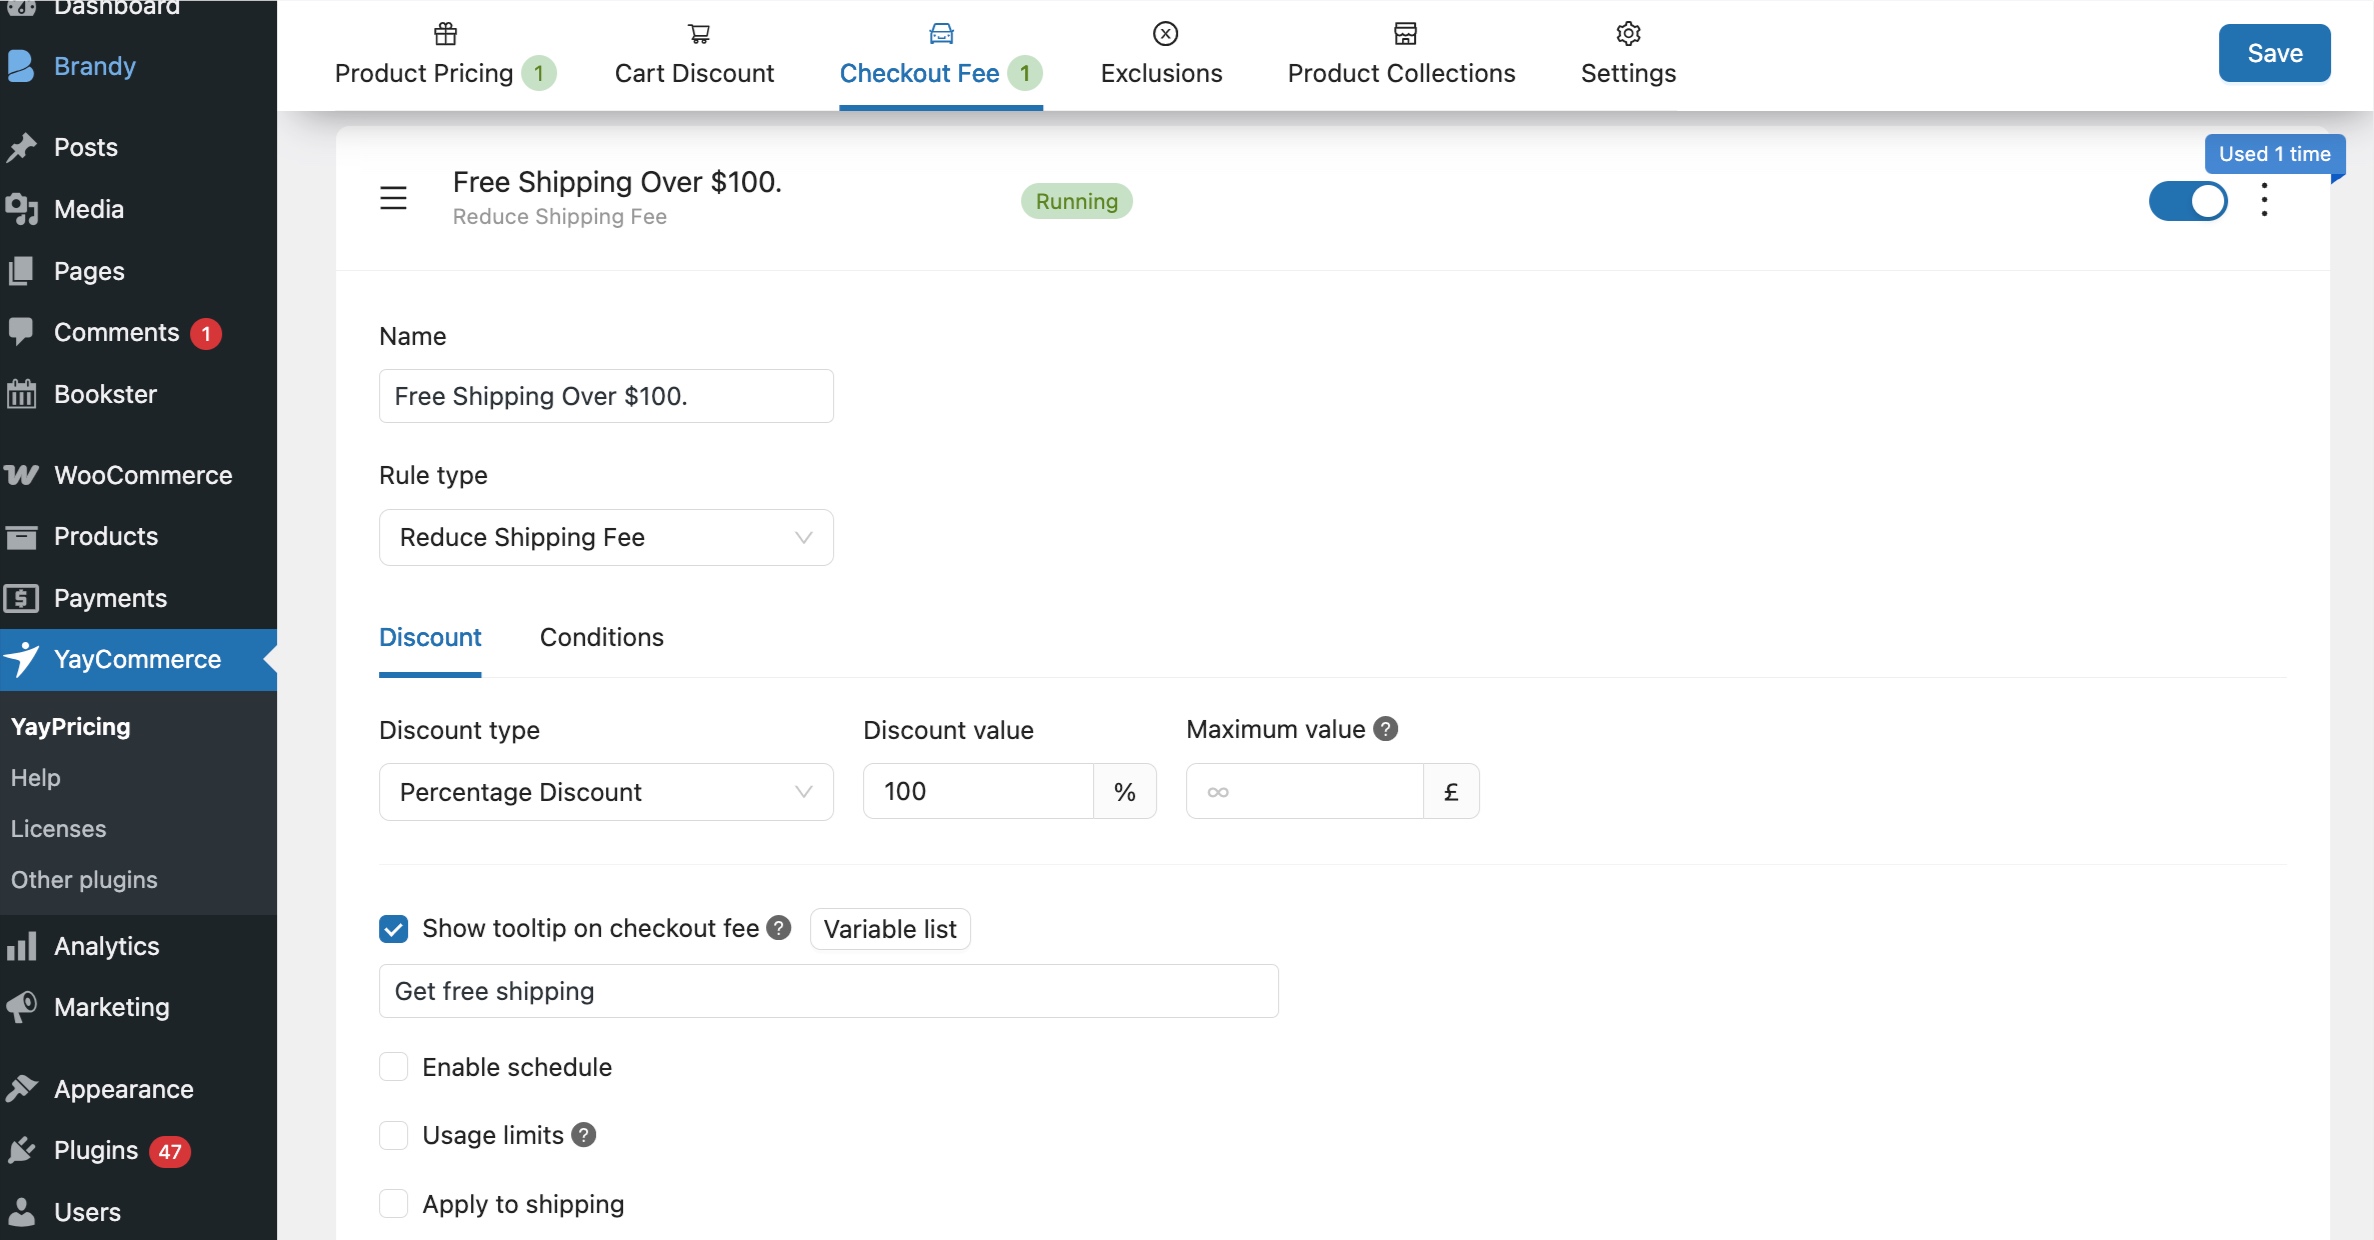Screen dimensions: 2374x1240
Task: Click the Comments speech bubble icon
Action: tap(21, 332)
